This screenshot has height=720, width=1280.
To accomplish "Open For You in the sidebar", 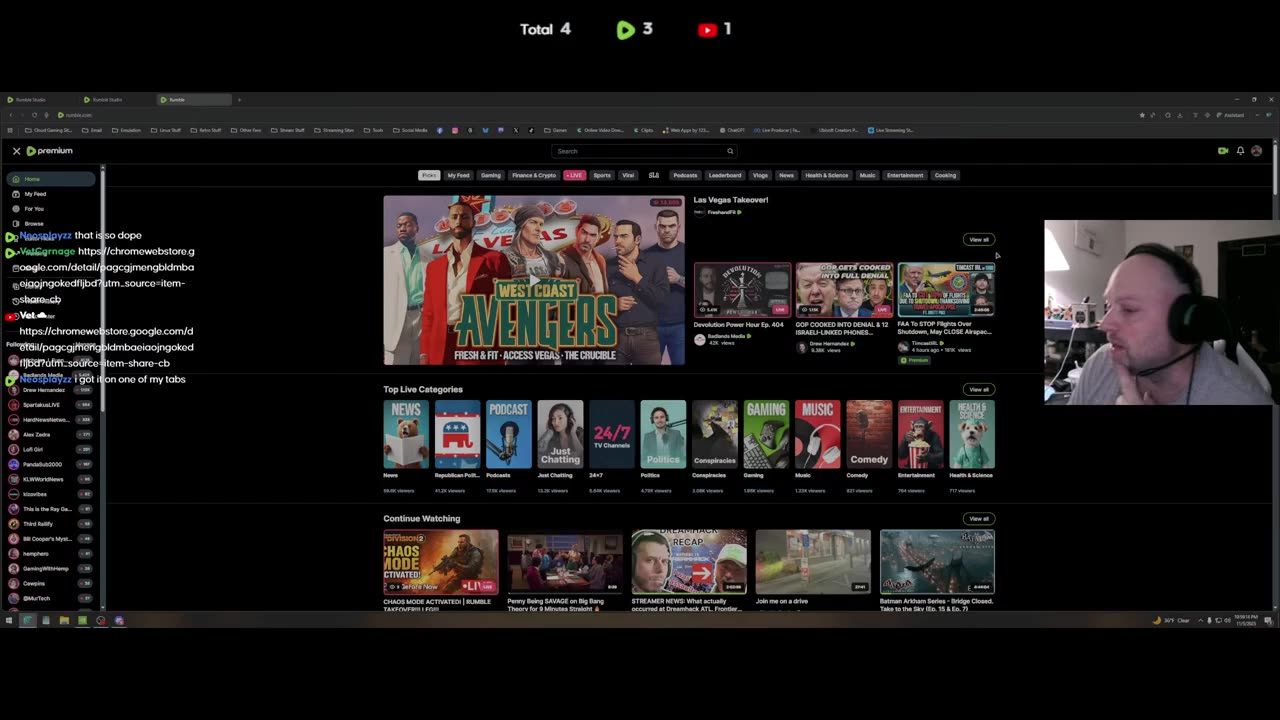I will (x=50, y=209).
